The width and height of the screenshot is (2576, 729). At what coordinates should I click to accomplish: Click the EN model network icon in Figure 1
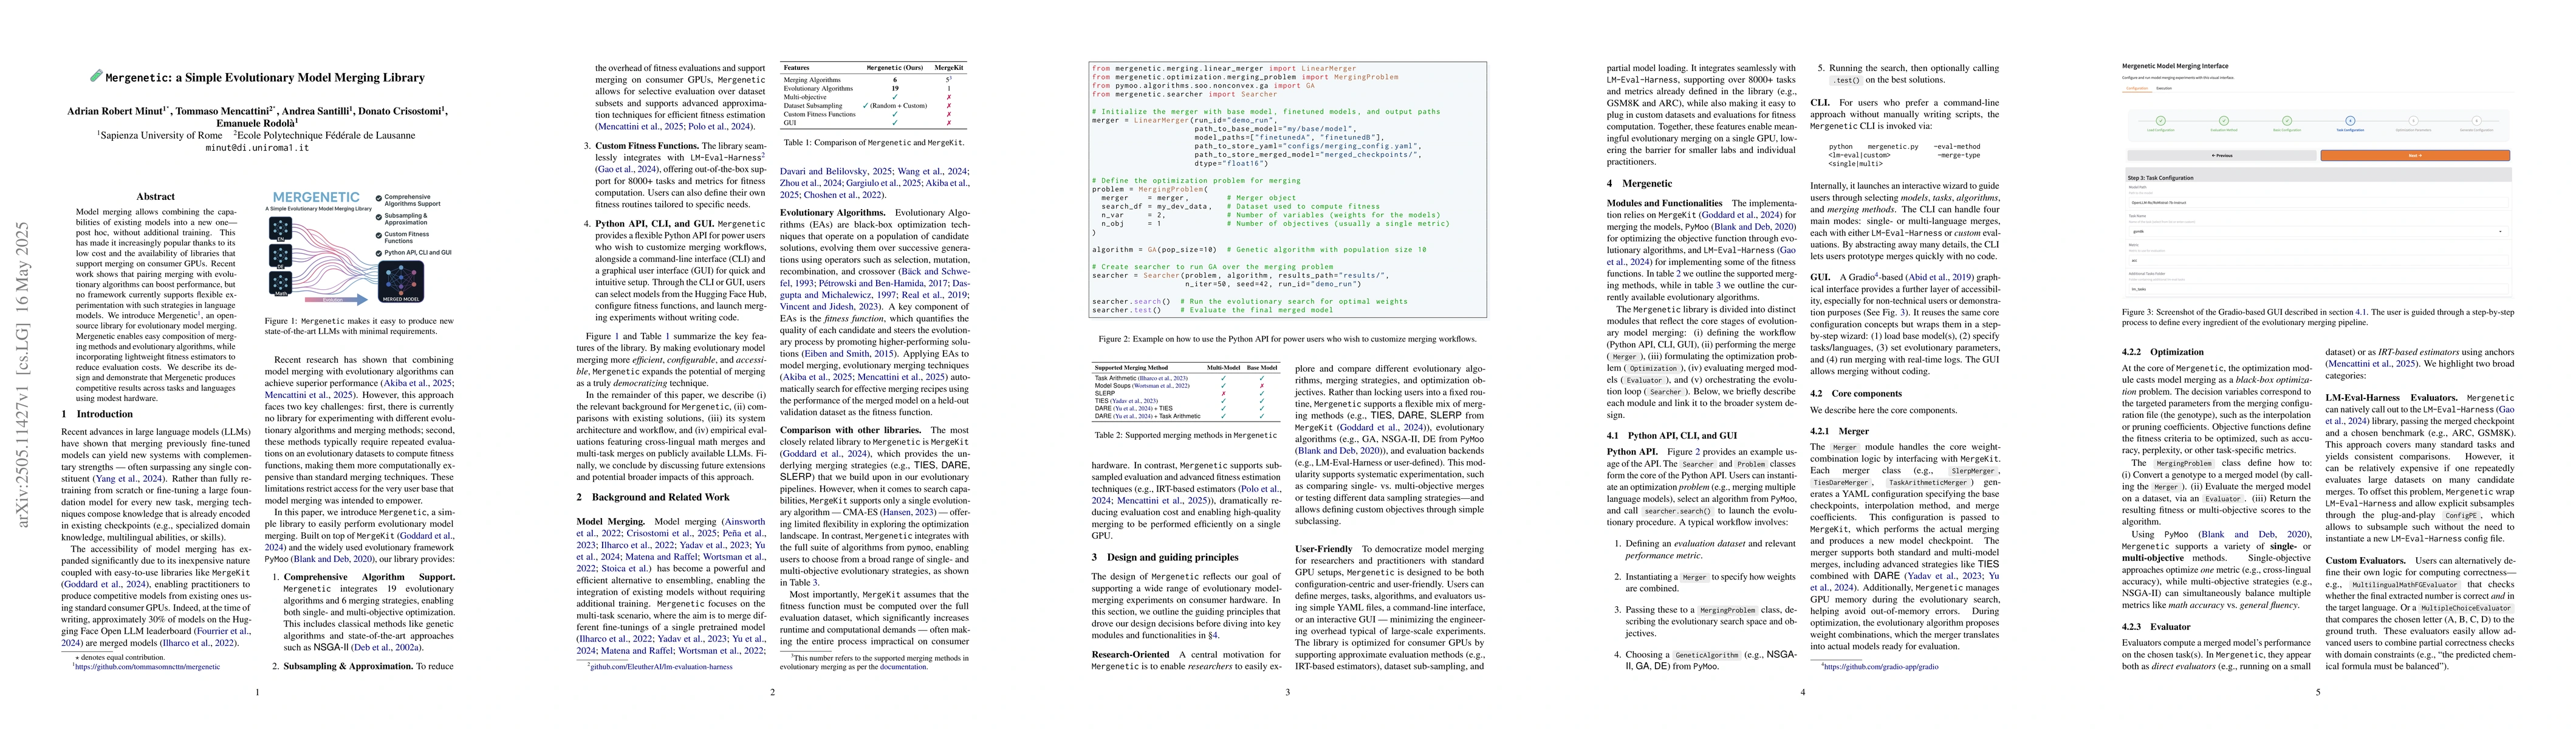281,228
